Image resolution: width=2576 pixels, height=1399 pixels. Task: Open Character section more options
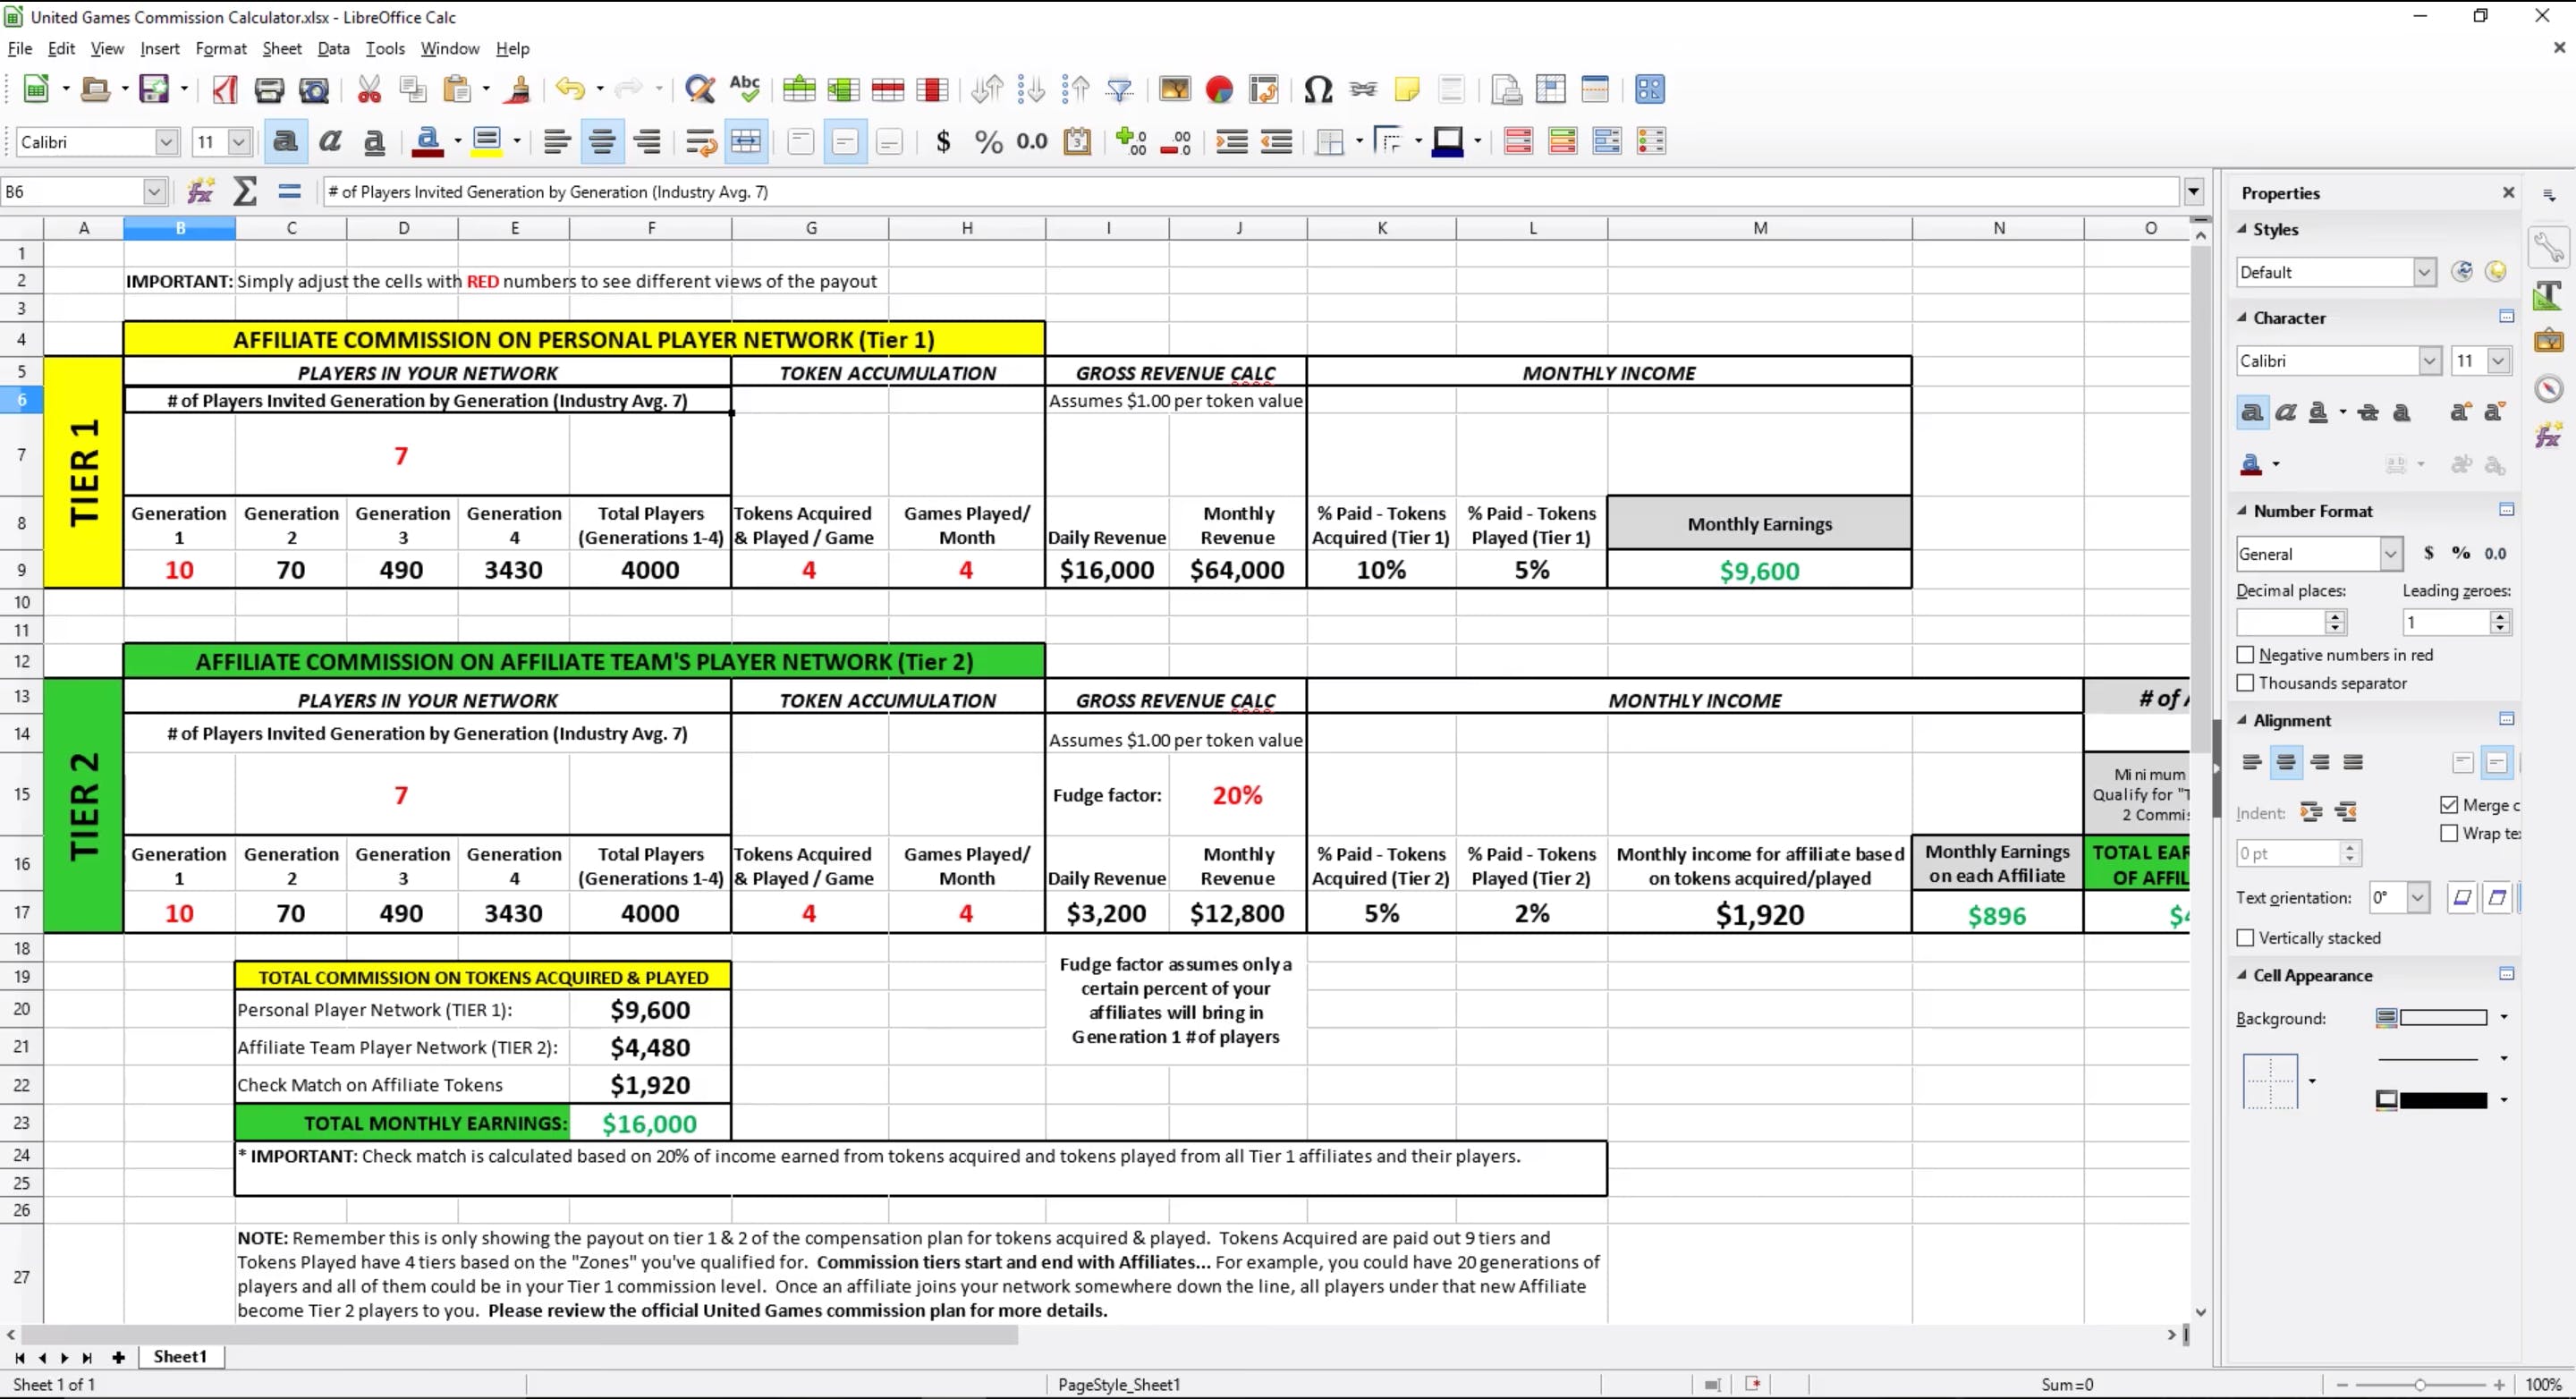pyautogui.click(x=2507, y=316)
